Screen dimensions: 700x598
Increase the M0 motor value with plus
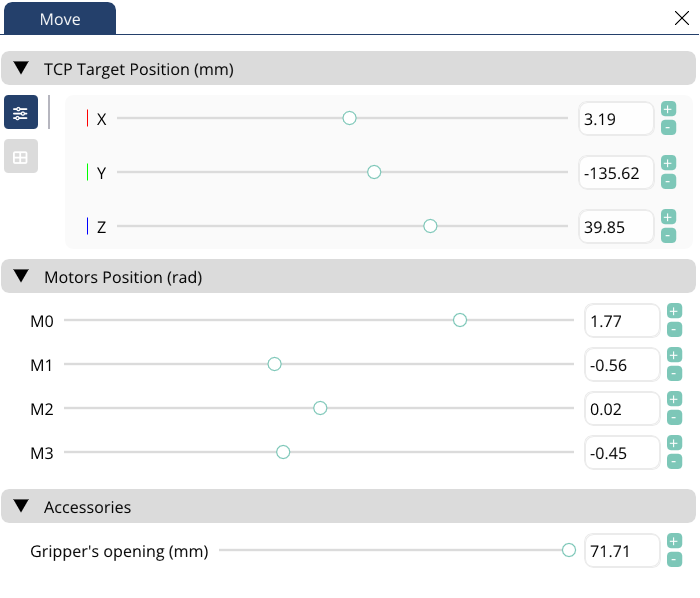tap(674, 311)
